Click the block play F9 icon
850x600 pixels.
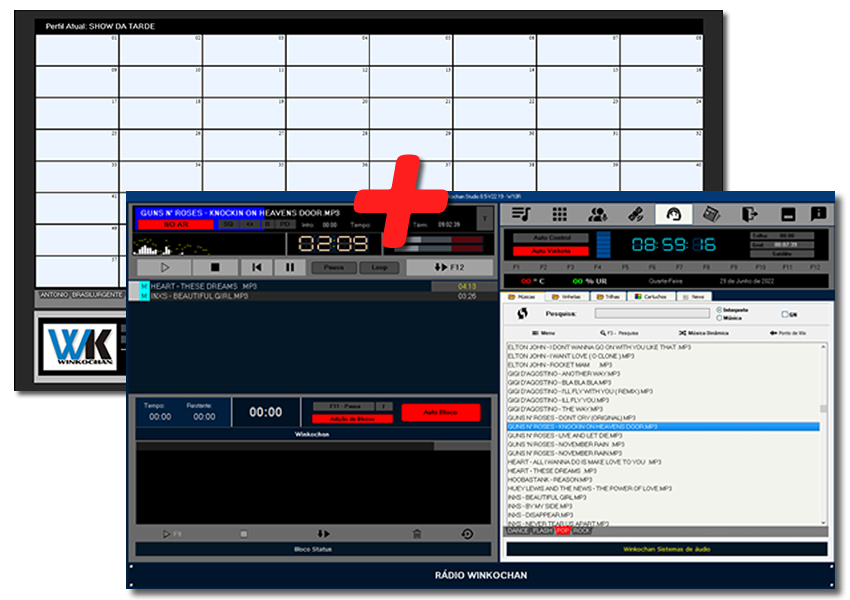click(171, 534)
